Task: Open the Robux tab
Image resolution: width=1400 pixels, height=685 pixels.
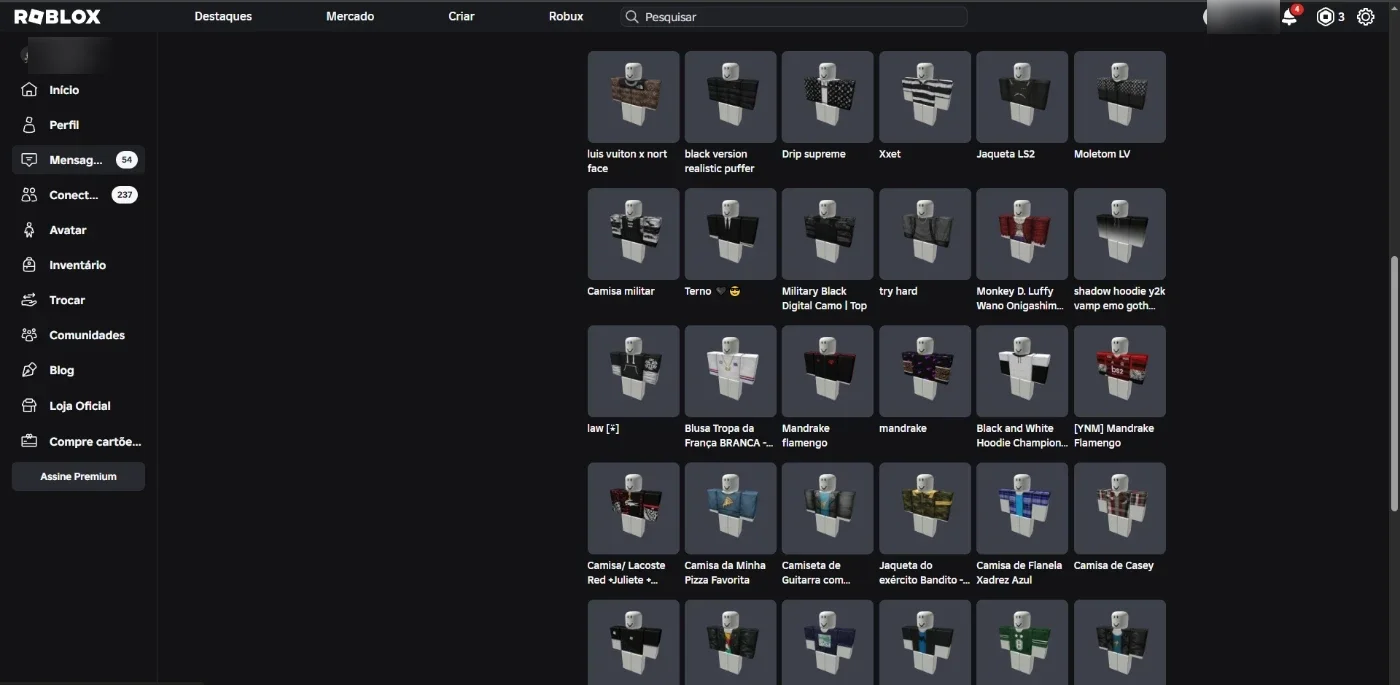Action: 566,17
